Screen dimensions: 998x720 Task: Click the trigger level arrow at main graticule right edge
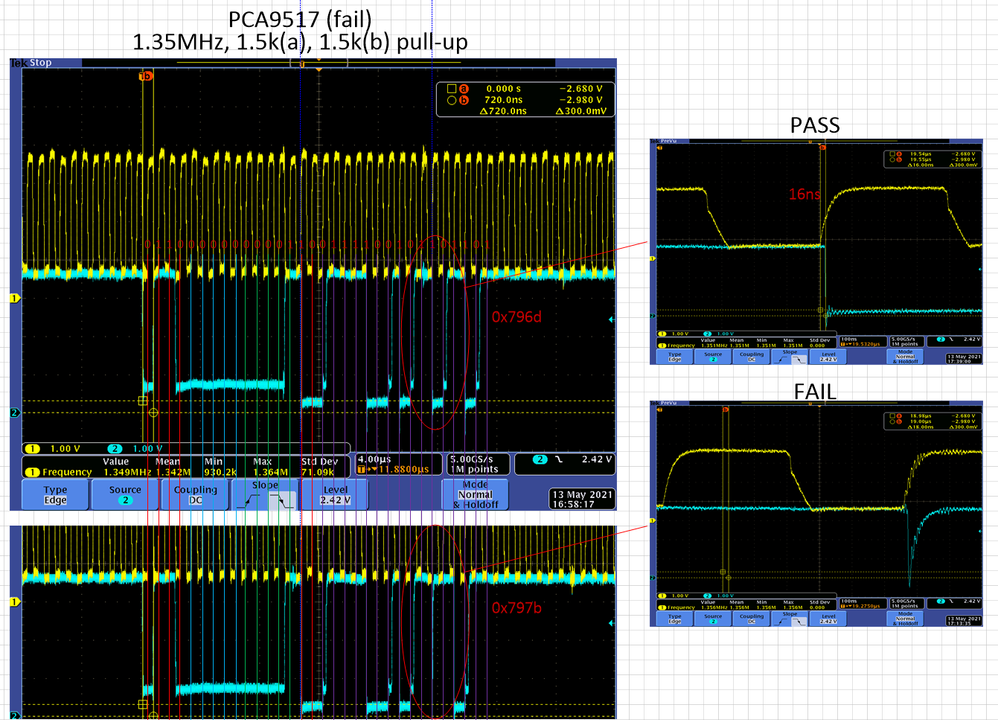click(x=612, y=319)
